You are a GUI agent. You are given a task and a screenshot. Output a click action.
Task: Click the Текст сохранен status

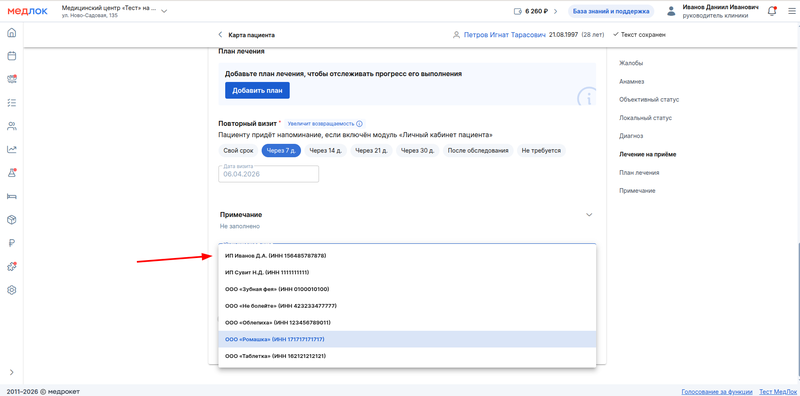coord(639,35)
